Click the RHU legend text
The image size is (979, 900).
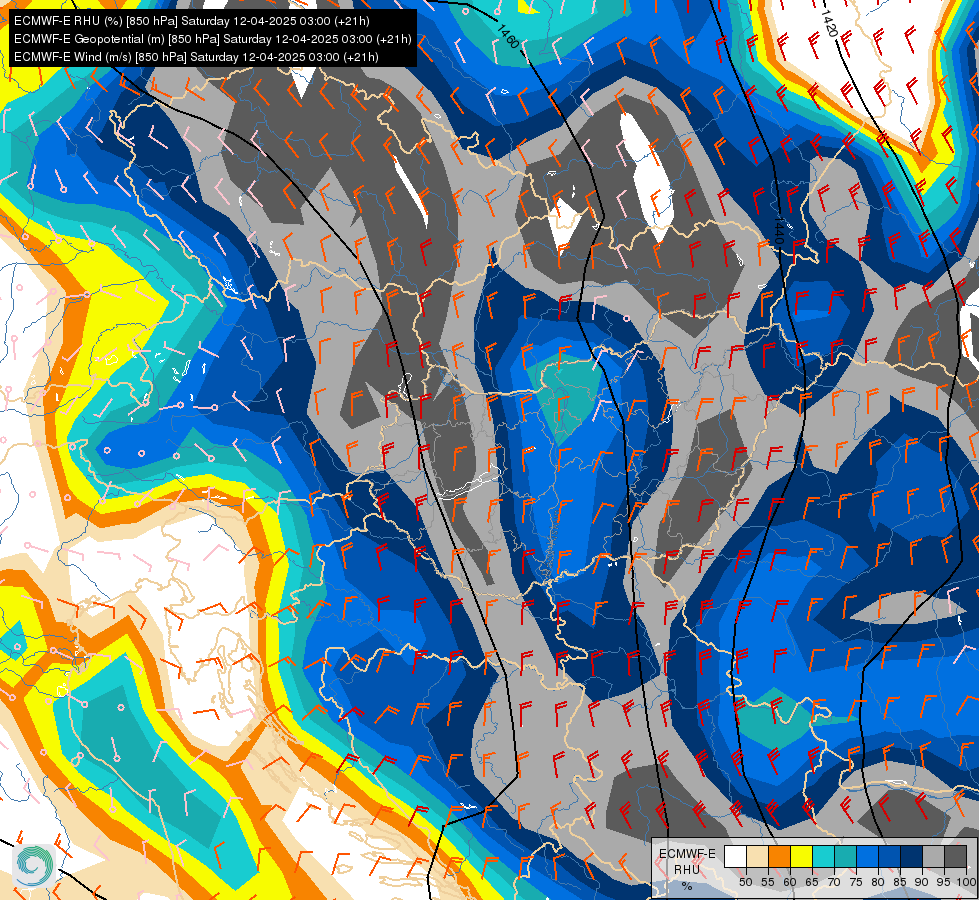687,869
